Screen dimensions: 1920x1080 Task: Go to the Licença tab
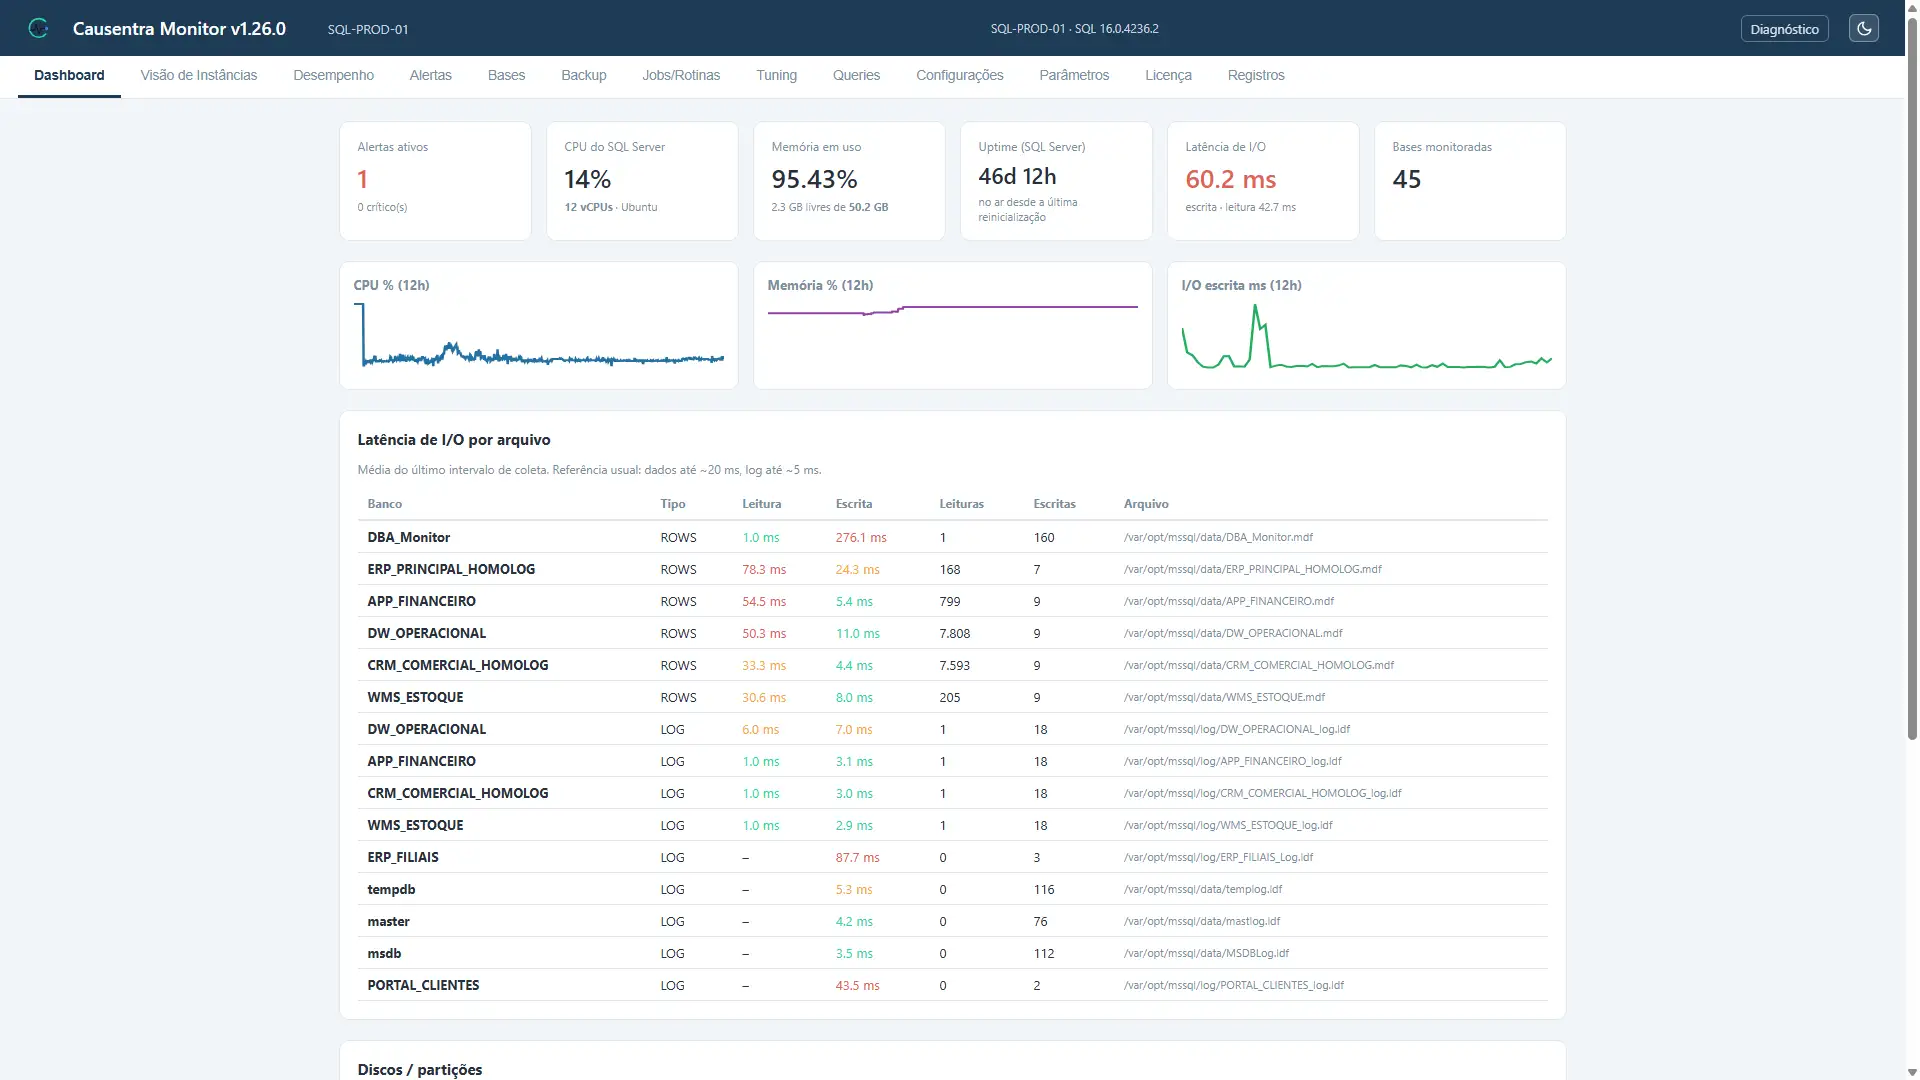tap(1168, 75)
